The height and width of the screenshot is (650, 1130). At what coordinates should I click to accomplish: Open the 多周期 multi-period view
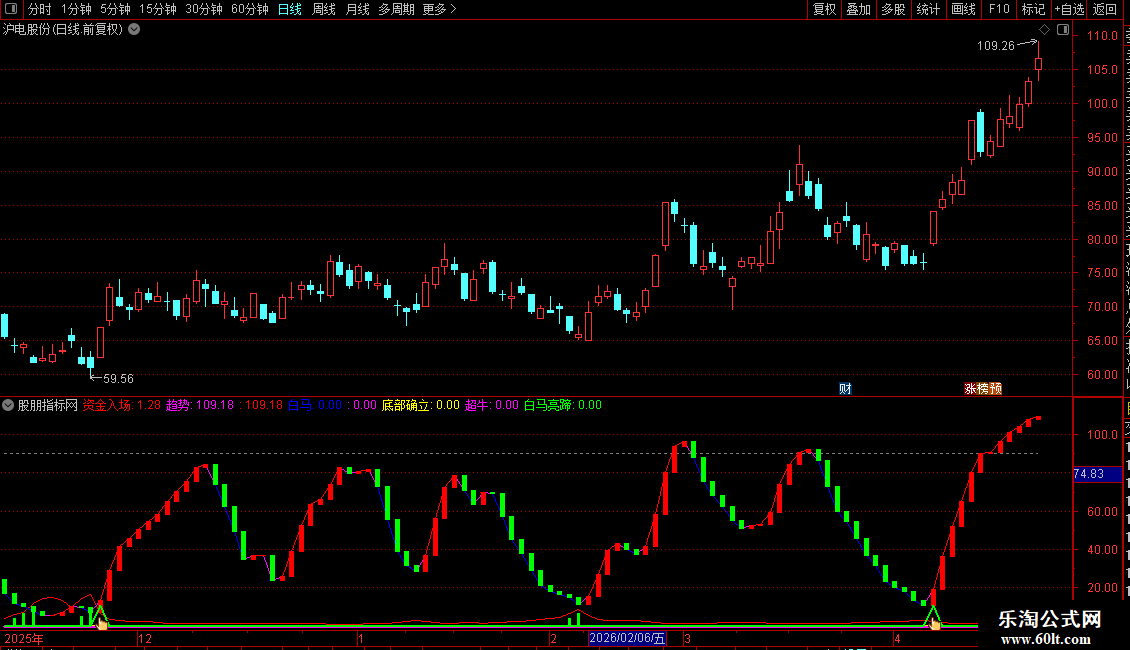coord(396,9)
